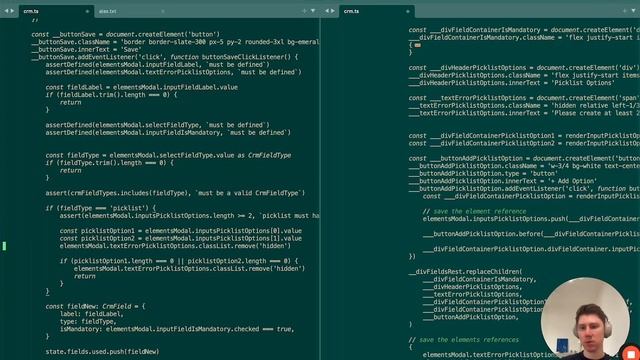Image resolution: width=640 pixels, height=360 pixels.
Task: Add new tab in left pane
Action: pyautogui.click(x=304, y=11)
